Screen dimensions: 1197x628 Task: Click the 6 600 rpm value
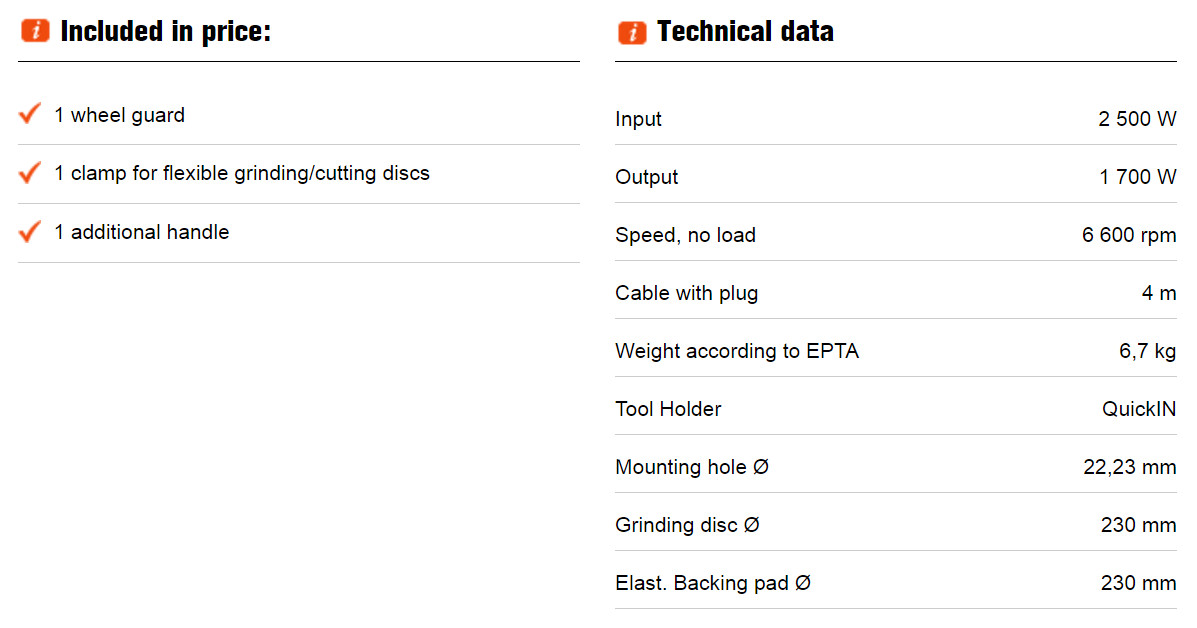click(x=1129, y=235)
